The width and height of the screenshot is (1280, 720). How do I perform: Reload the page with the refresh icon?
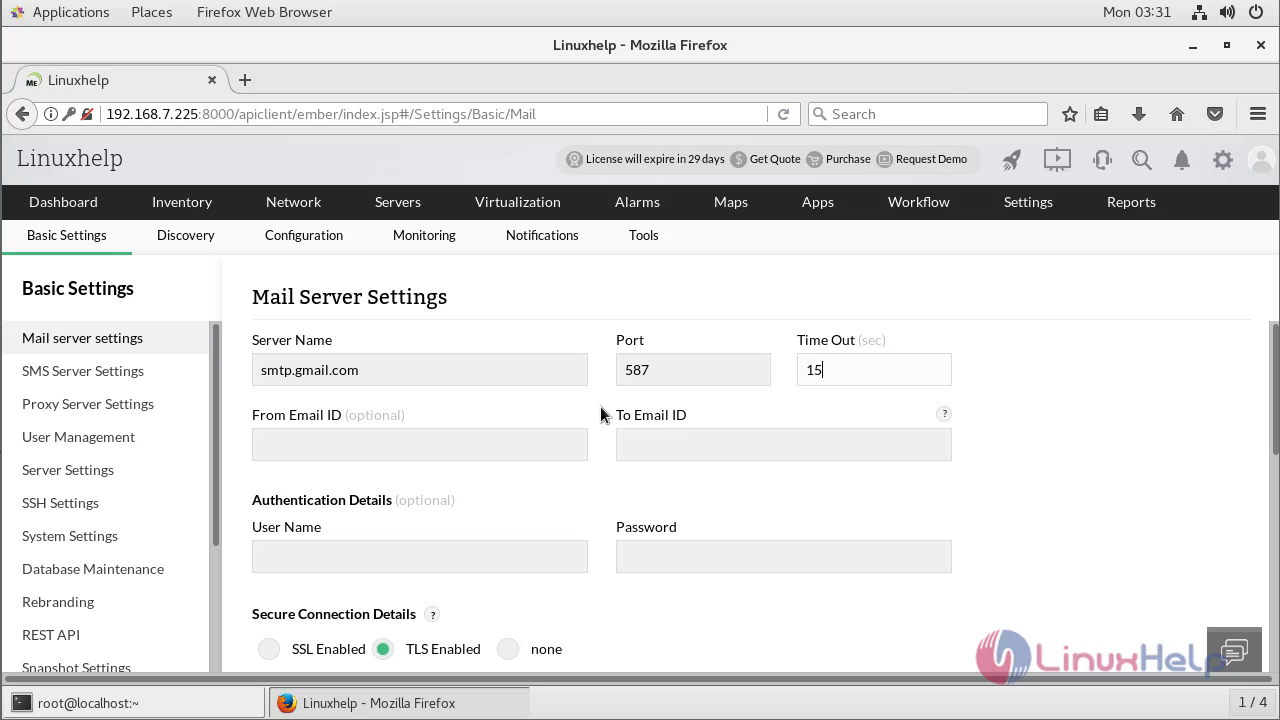(783, 114)
